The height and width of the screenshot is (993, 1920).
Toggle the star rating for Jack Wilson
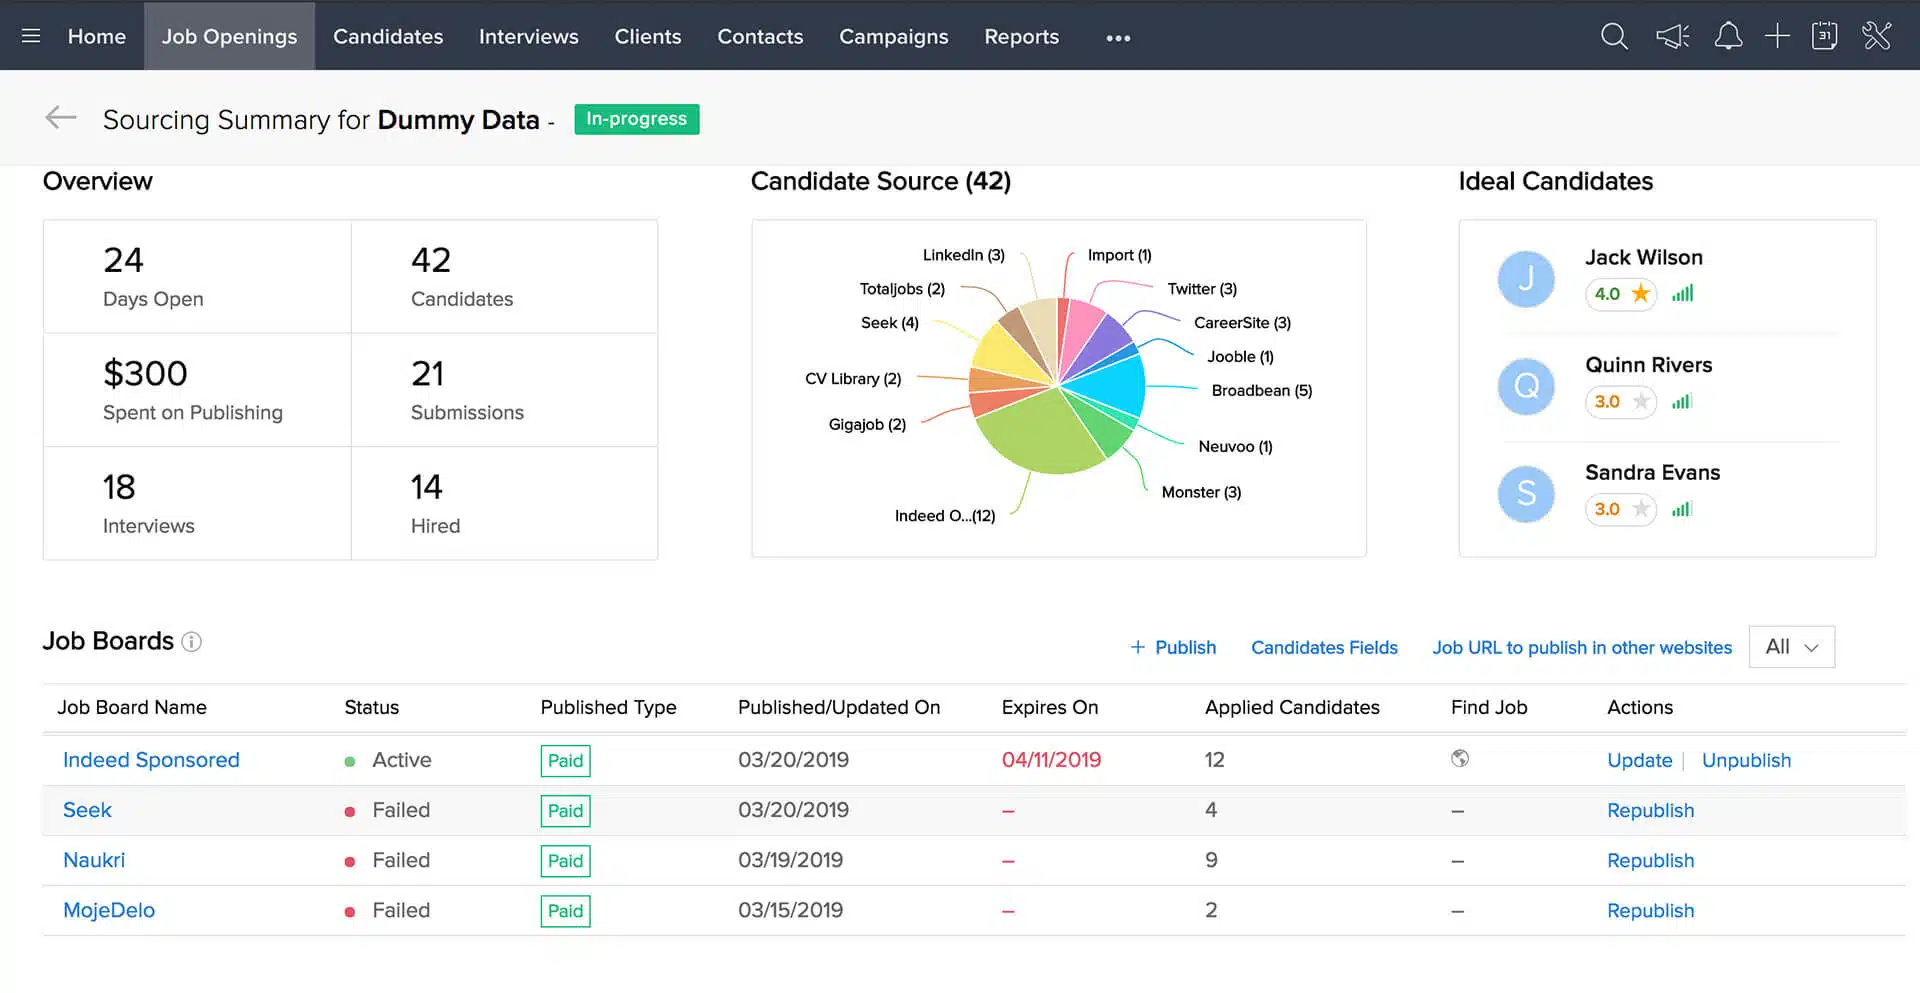pos(1641,294)
